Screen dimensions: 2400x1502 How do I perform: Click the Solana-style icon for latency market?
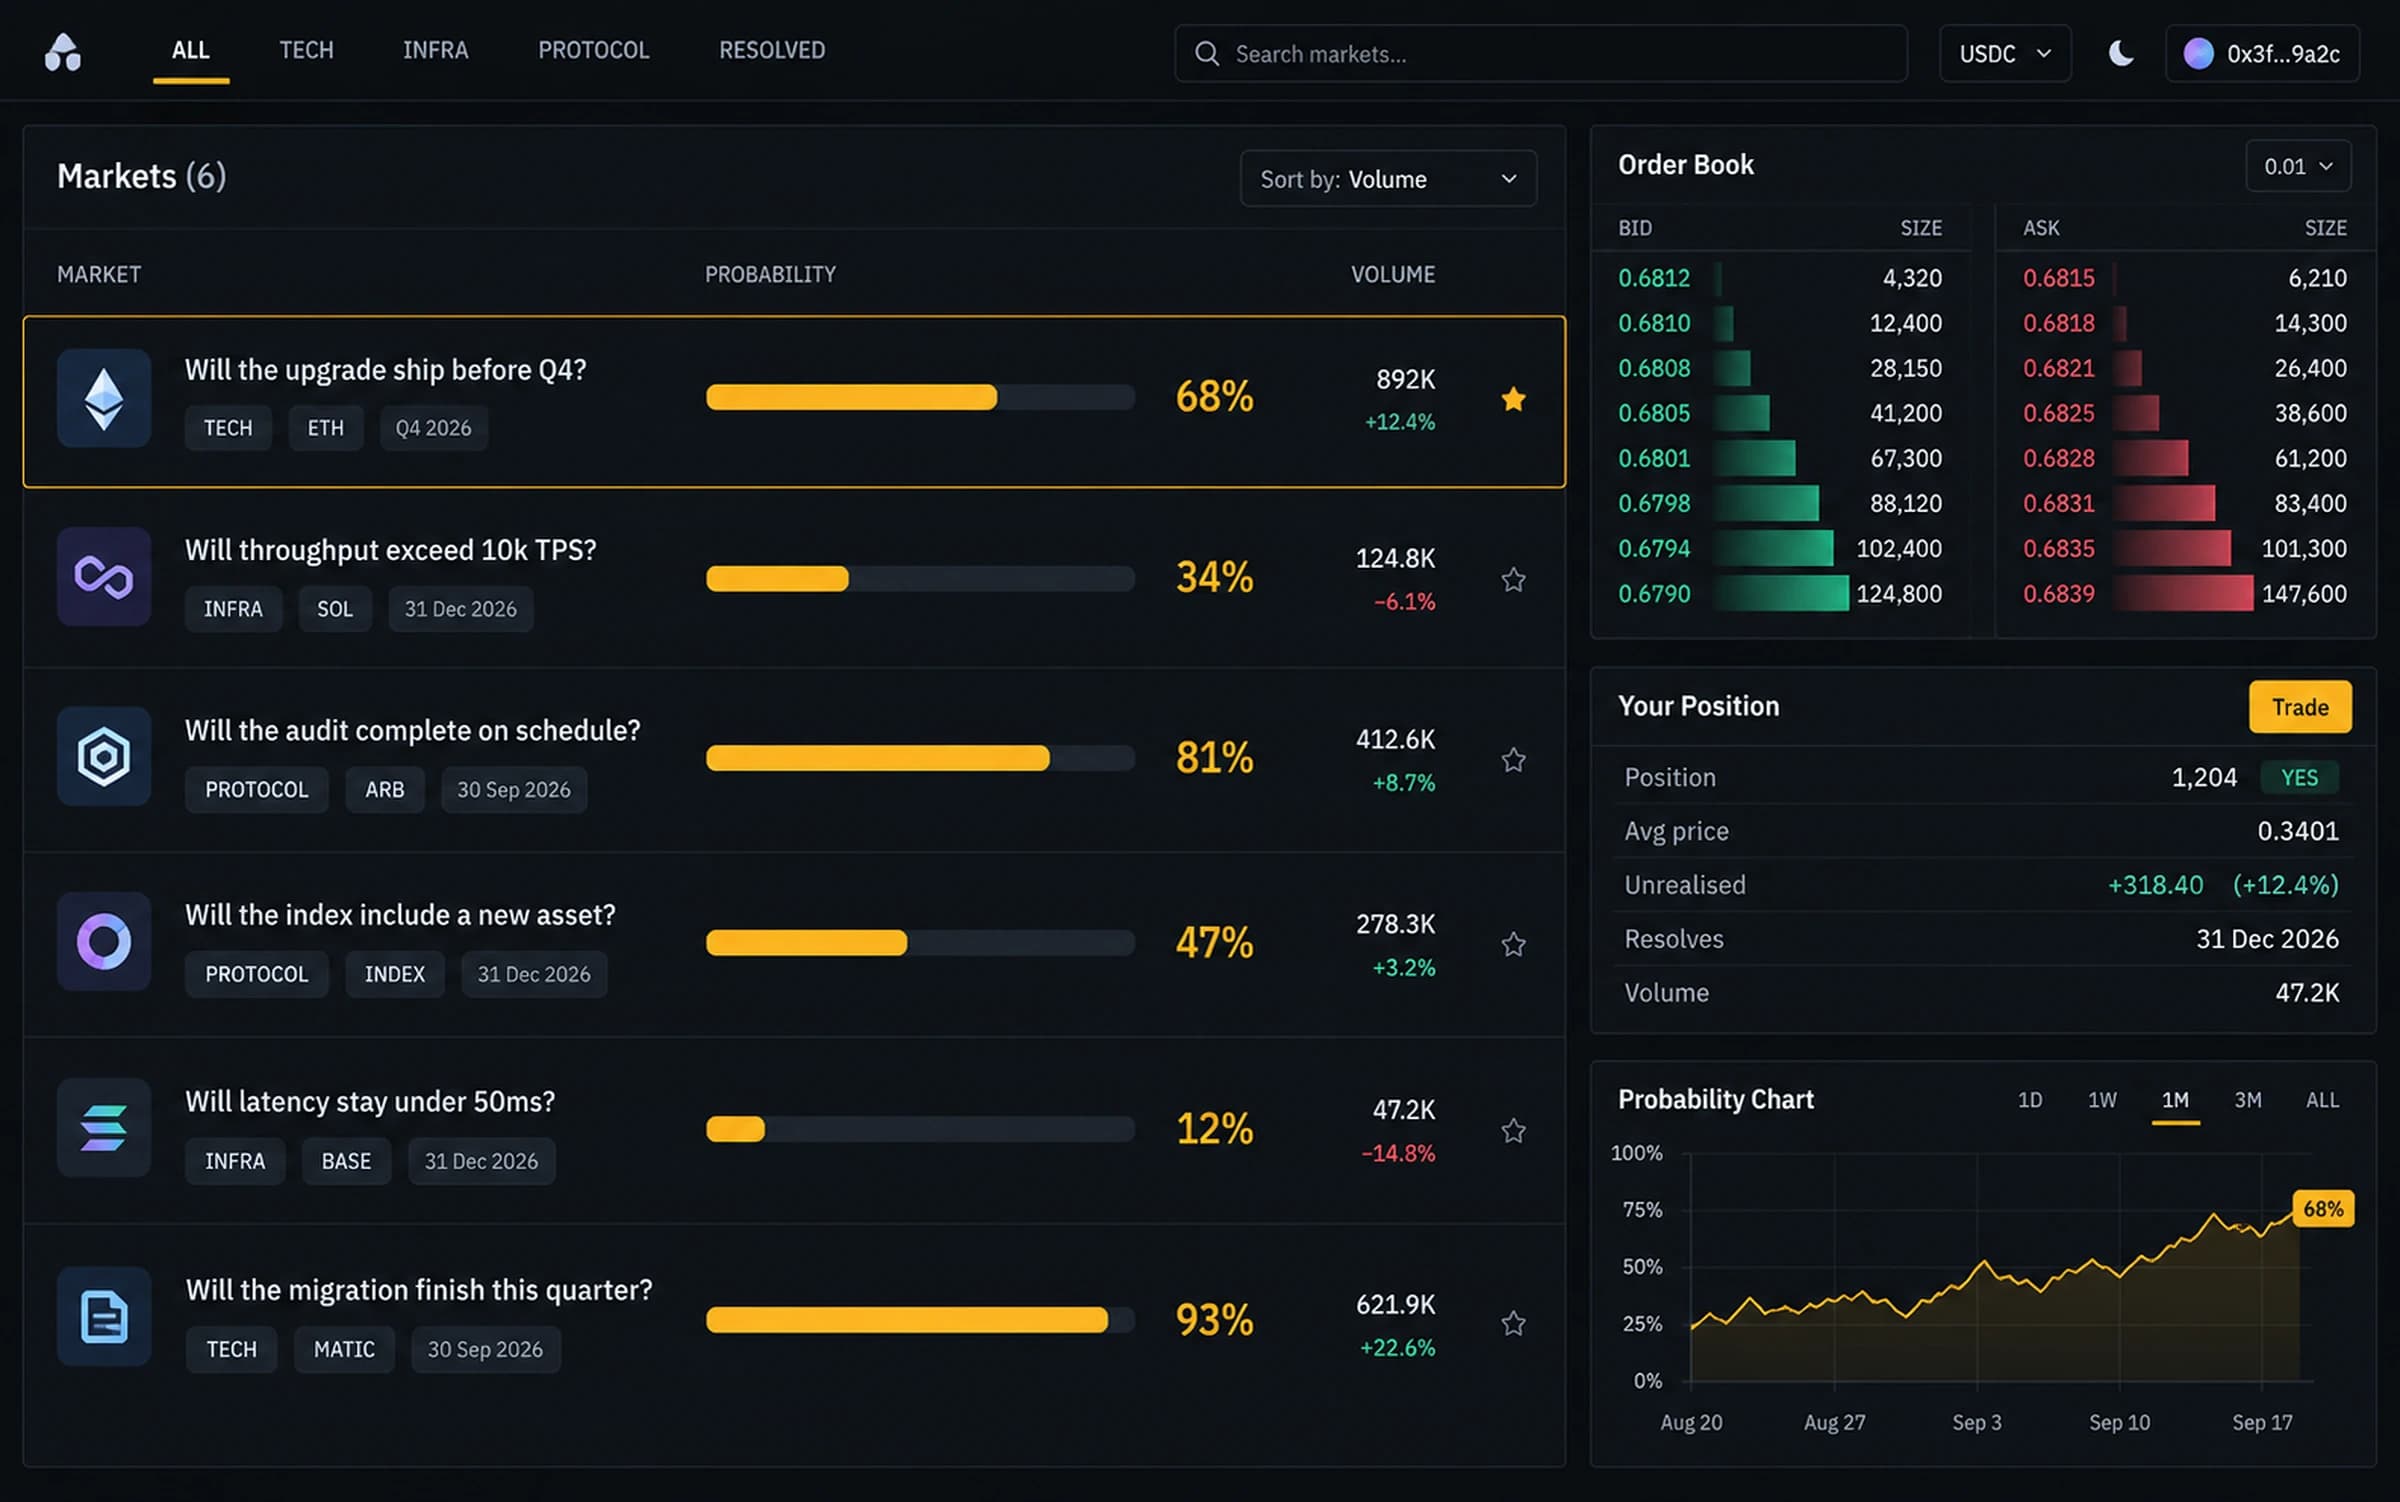coord(104,1128)
